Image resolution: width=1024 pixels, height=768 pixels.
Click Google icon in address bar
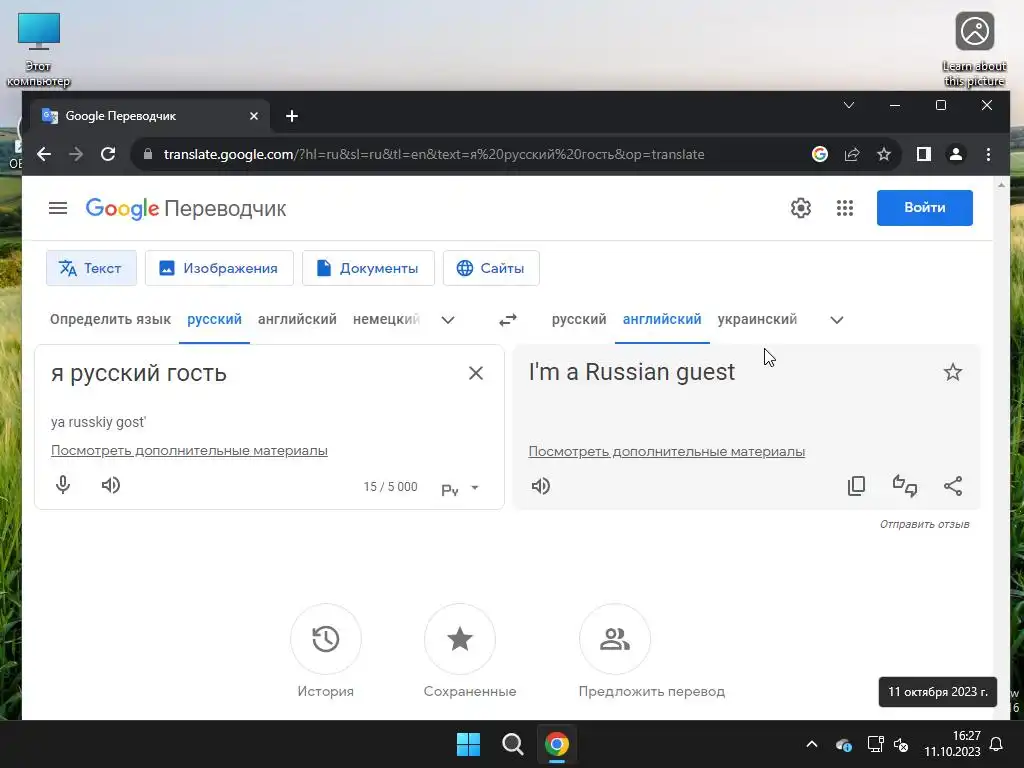click(x=820, y=154)
